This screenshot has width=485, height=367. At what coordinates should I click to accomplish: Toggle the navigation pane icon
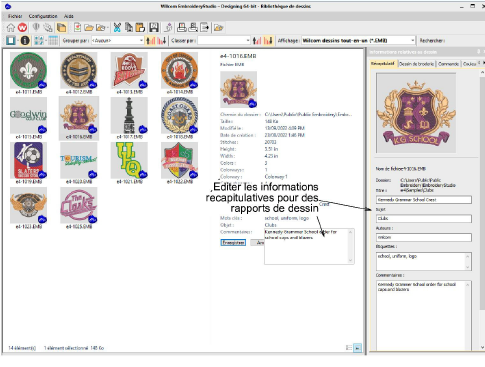(11, 41)
